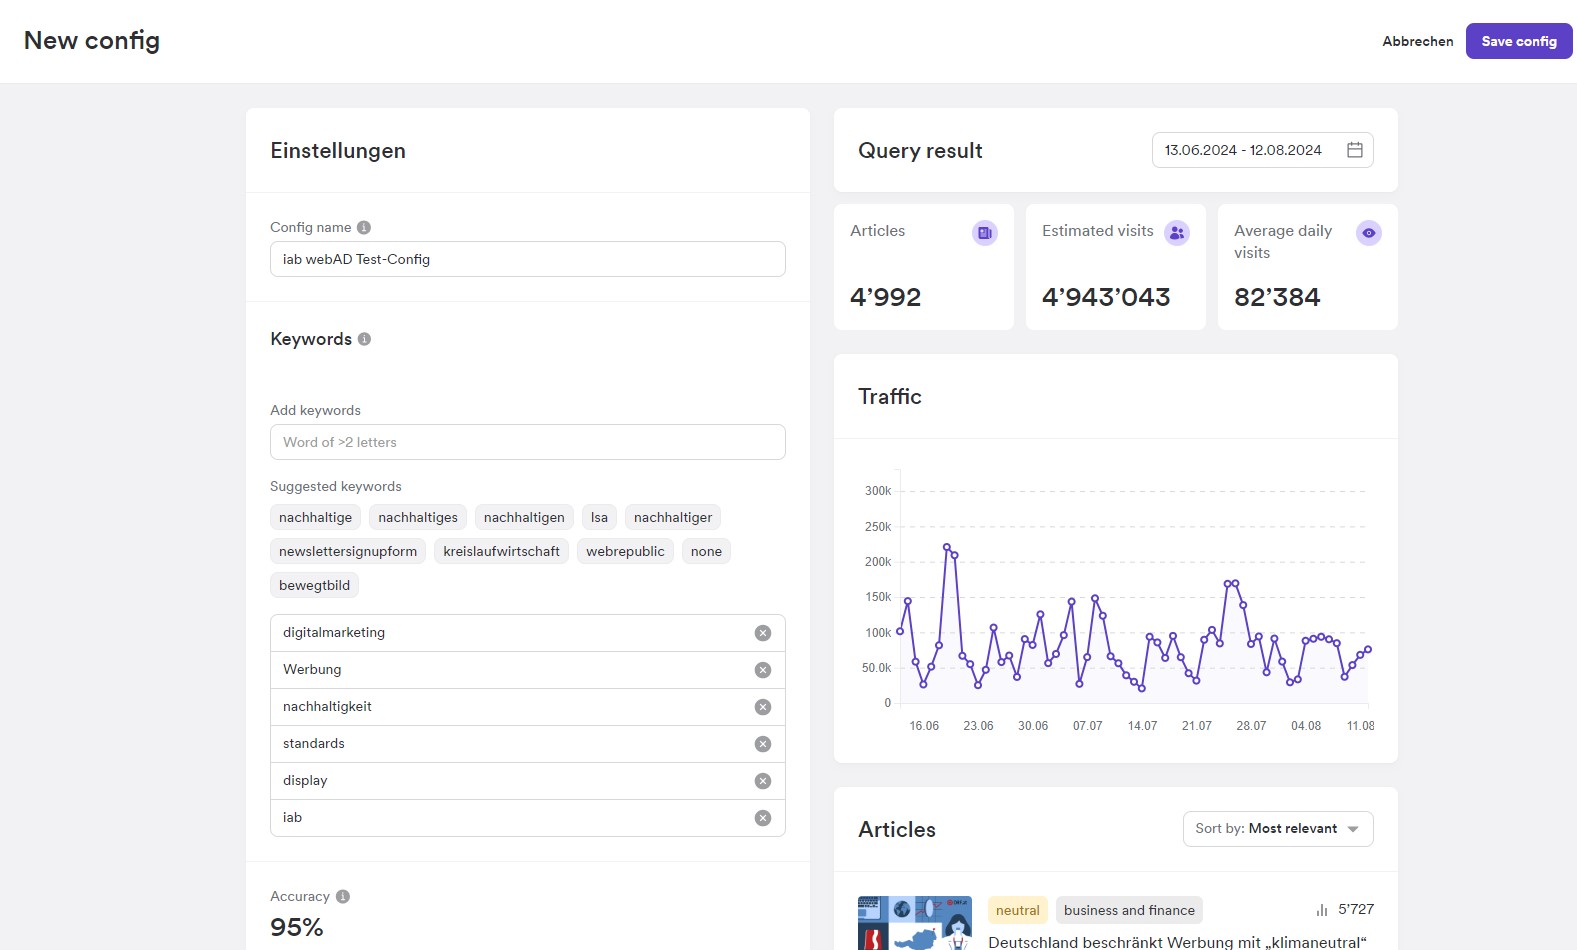This screenshot has height=950, width=1577.
Task: Click the Average daily visits eye icon
Action: (x=1368, y=233)
